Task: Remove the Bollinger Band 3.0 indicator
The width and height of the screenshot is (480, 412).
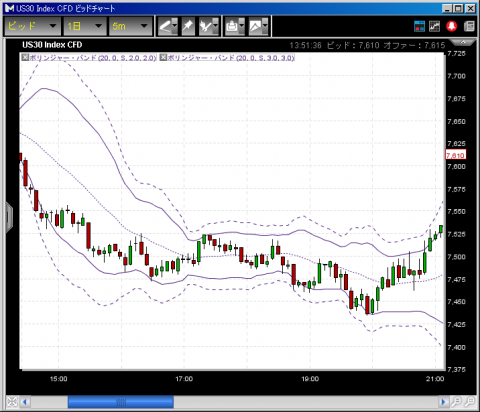Action: point(163,58)
